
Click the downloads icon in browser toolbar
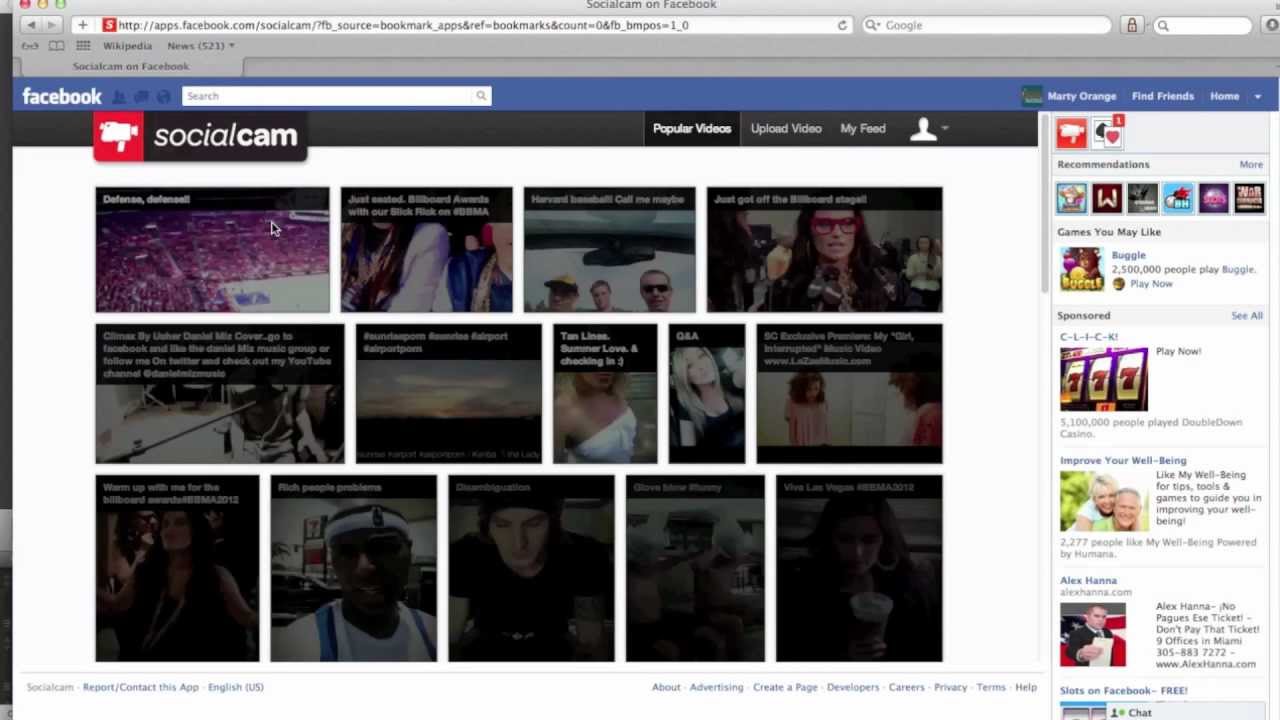1272,25
